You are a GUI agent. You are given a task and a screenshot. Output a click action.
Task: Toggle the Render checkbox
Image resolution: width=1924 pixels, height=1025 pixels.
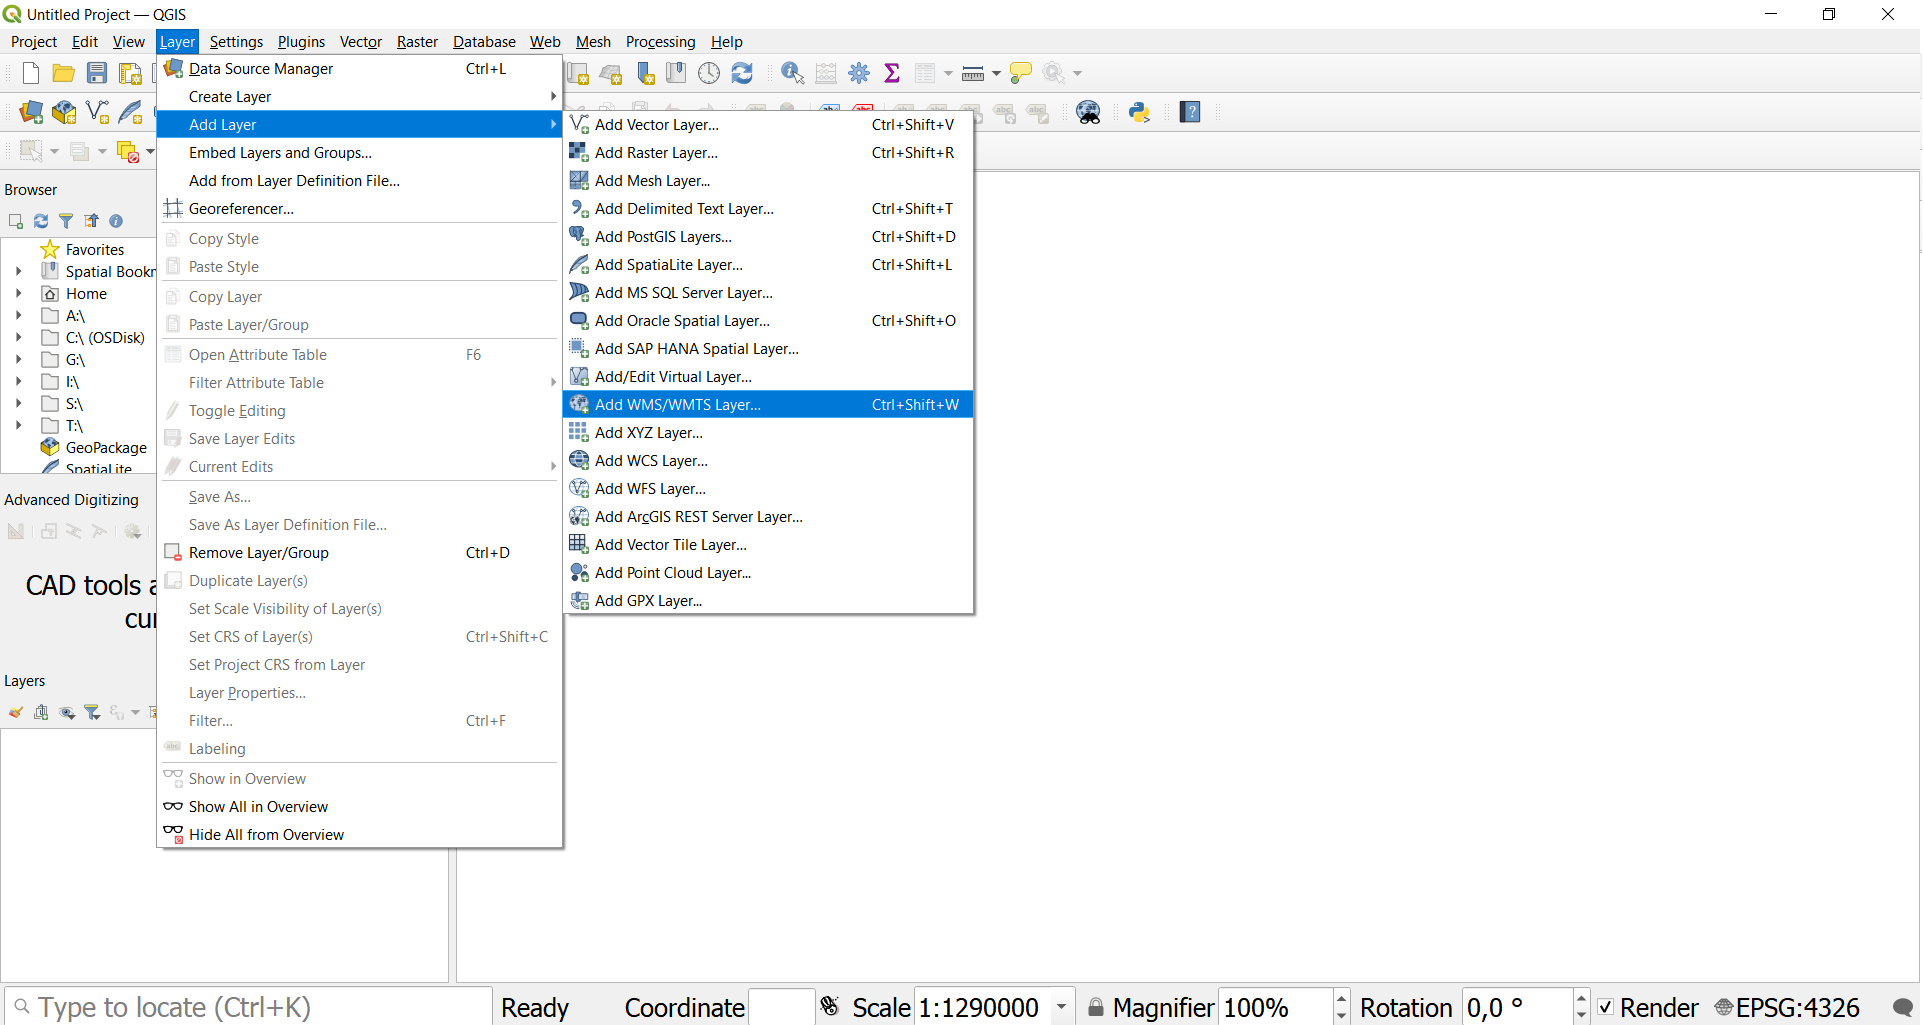pyautogui.click(x=1605, y=1007)
